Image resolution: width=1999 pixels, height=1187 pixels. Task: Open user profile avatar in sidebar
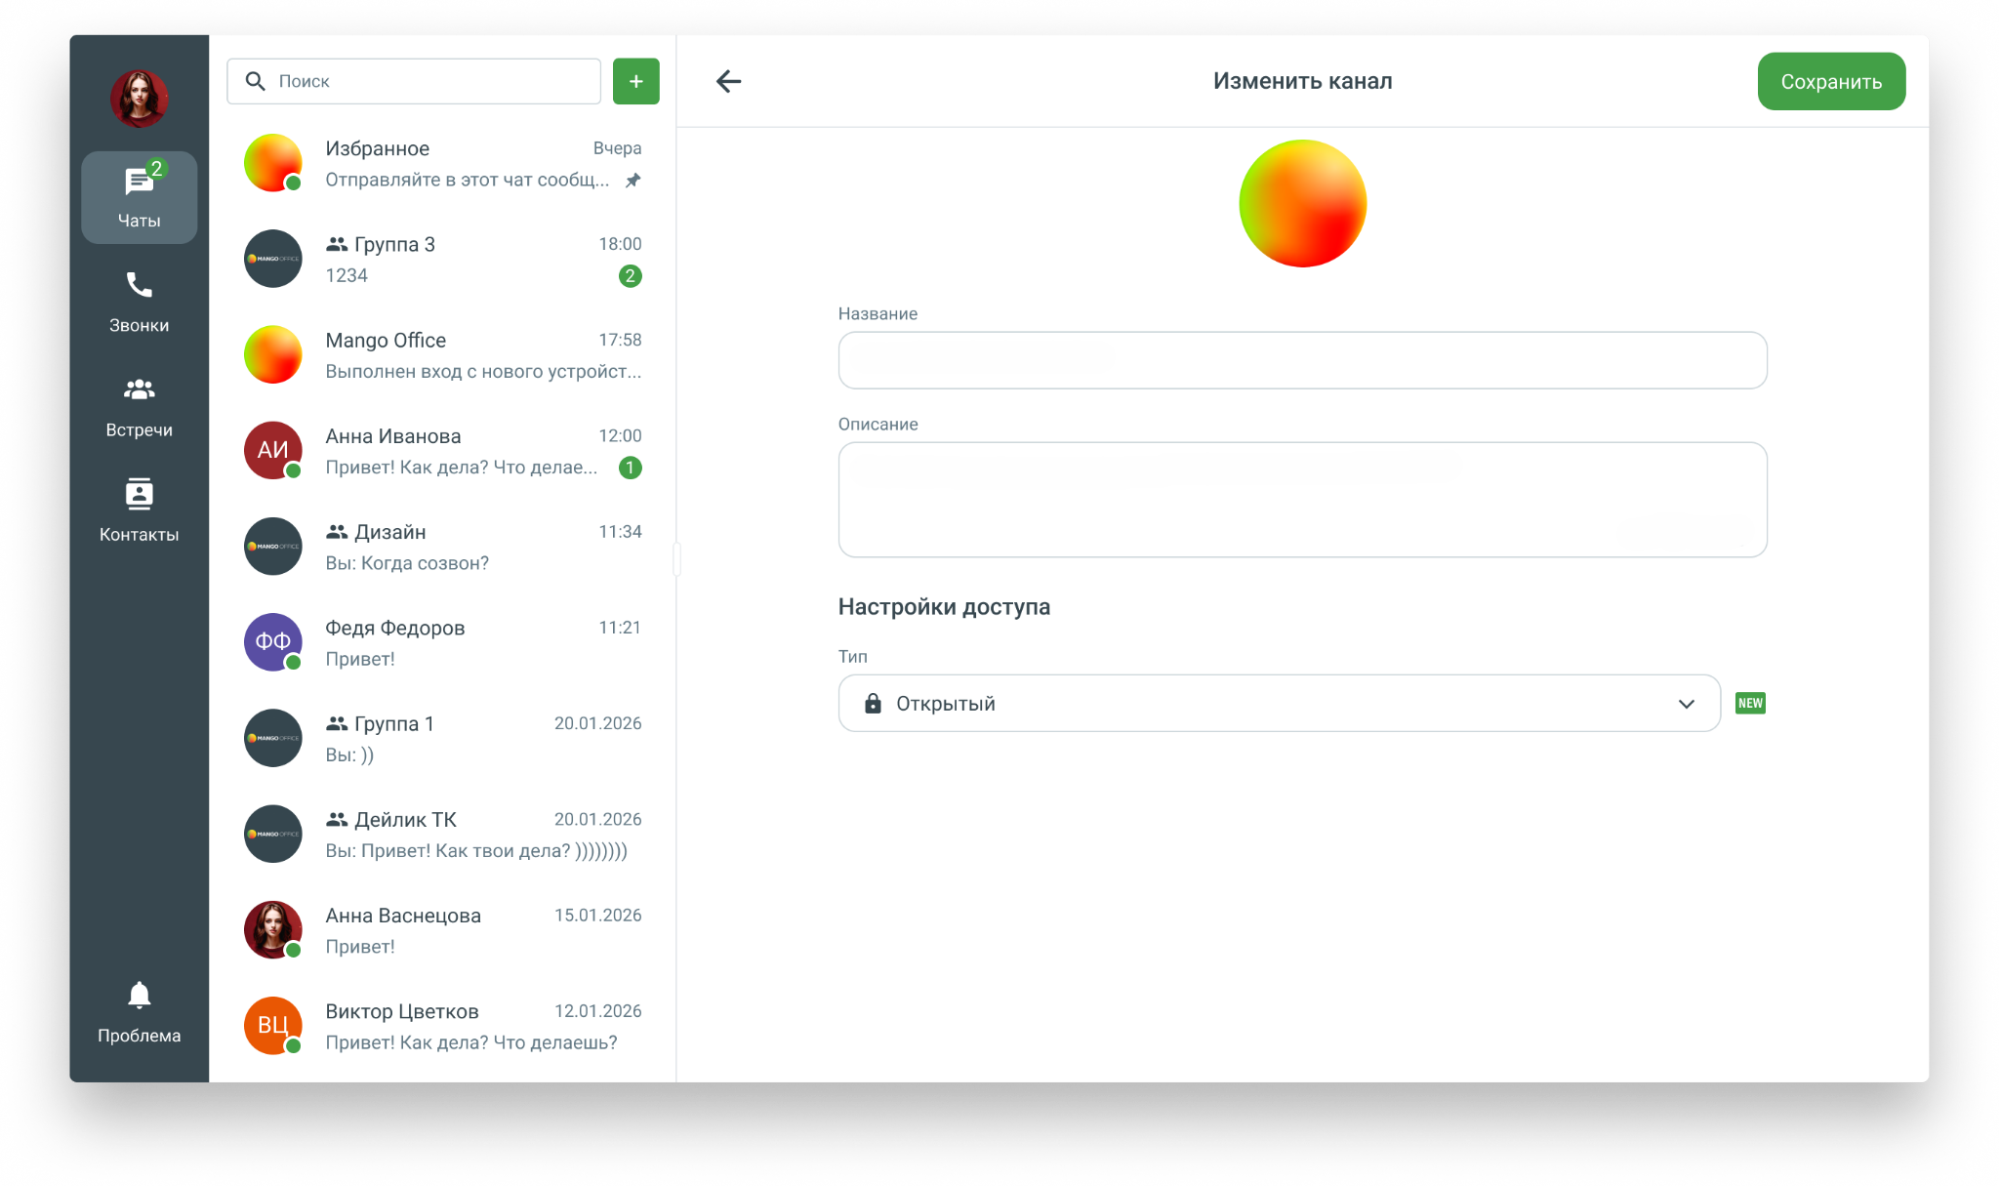coord(139,98)
